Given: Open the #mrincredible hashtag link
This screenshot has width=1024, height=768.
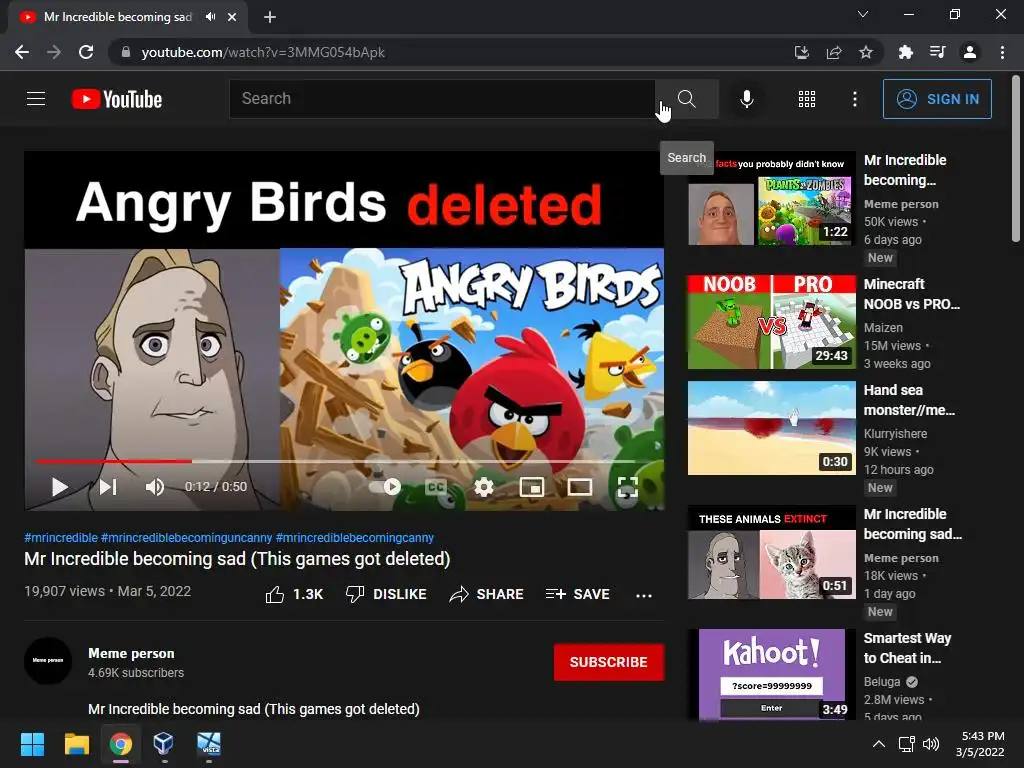Looking at the screenshot, I should click(x=61, y=537).
